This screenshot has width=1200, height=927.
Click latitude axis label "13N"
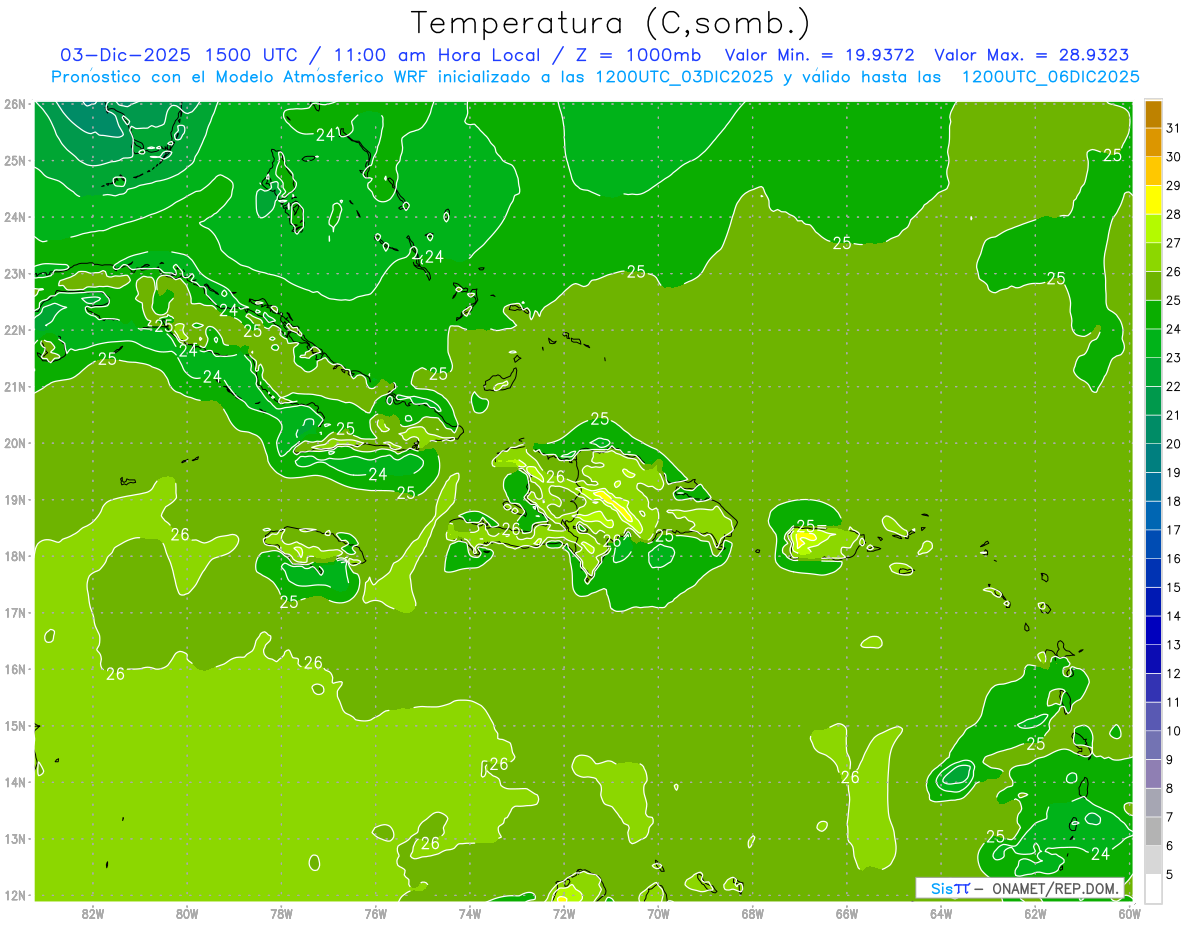click(14, 838)
